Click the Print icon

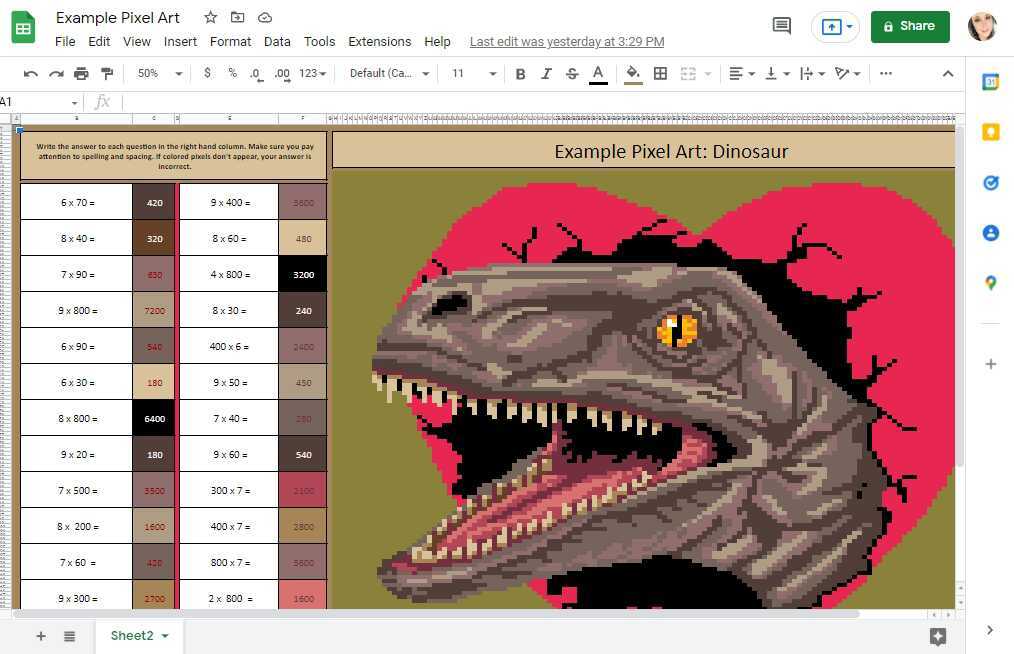click(x=81, y=73)
